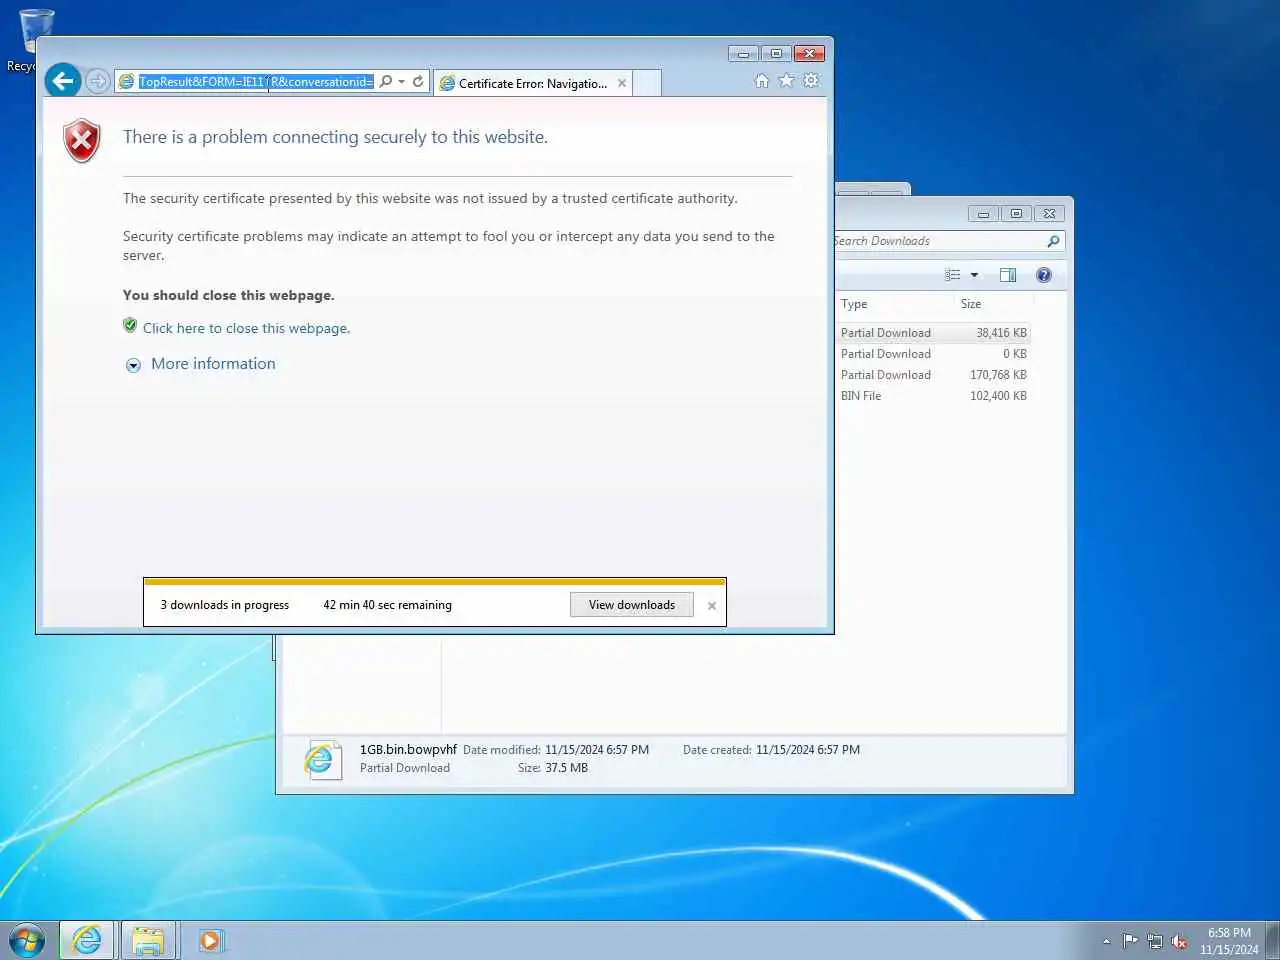1280x960 pixels.
Task: Select the 0 KB Partial Download row
Action: (x=933, y=354)
